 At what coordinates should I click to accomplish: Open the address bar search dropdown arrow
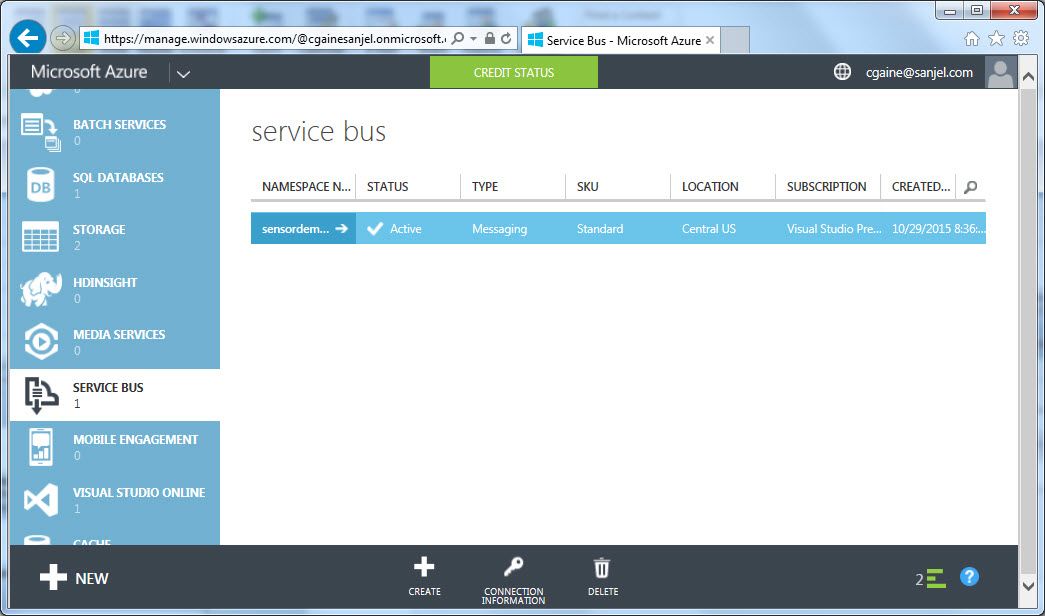pyautogui.click(x=473, y=39)
